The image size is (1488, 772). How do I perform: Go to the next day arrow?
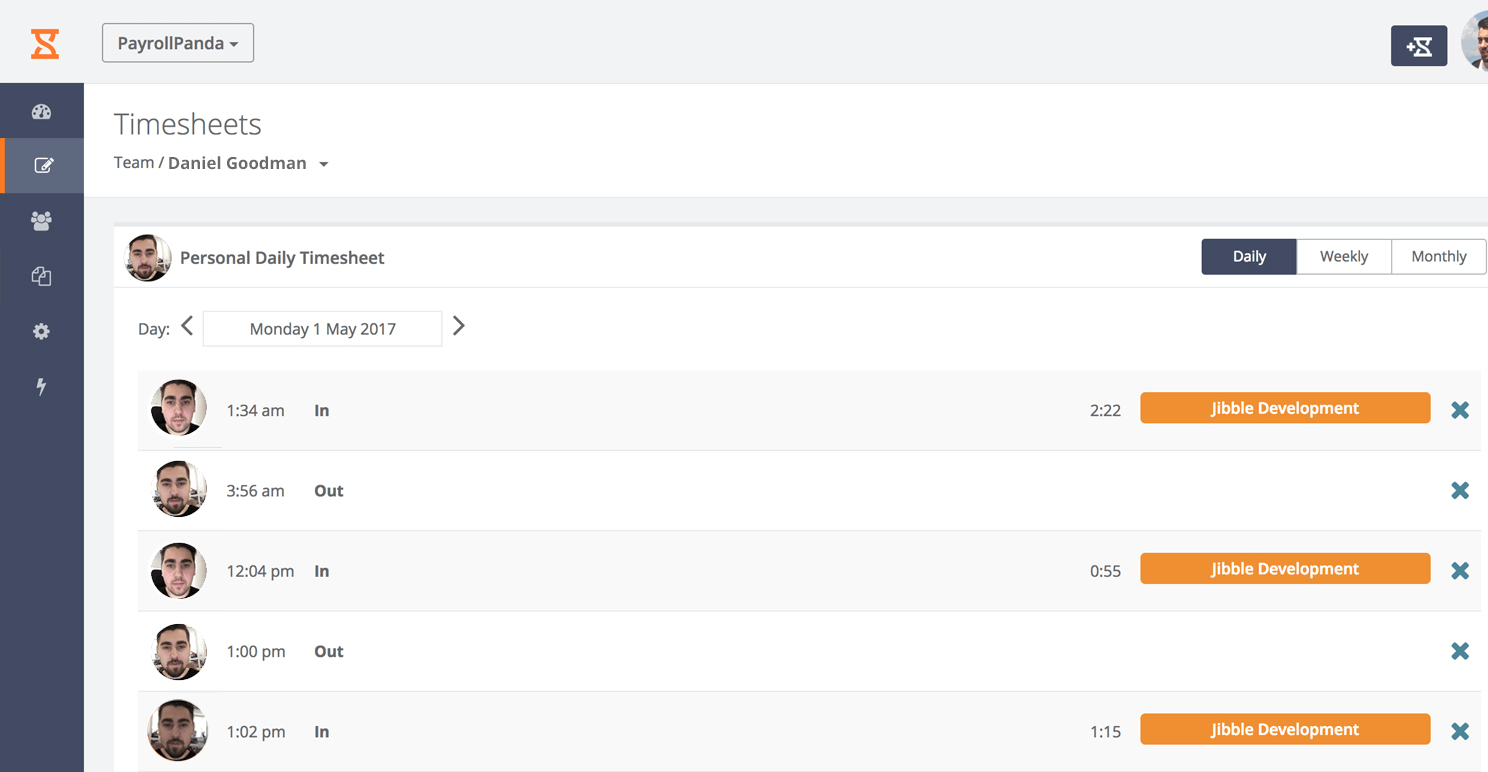tap(459, 326)
